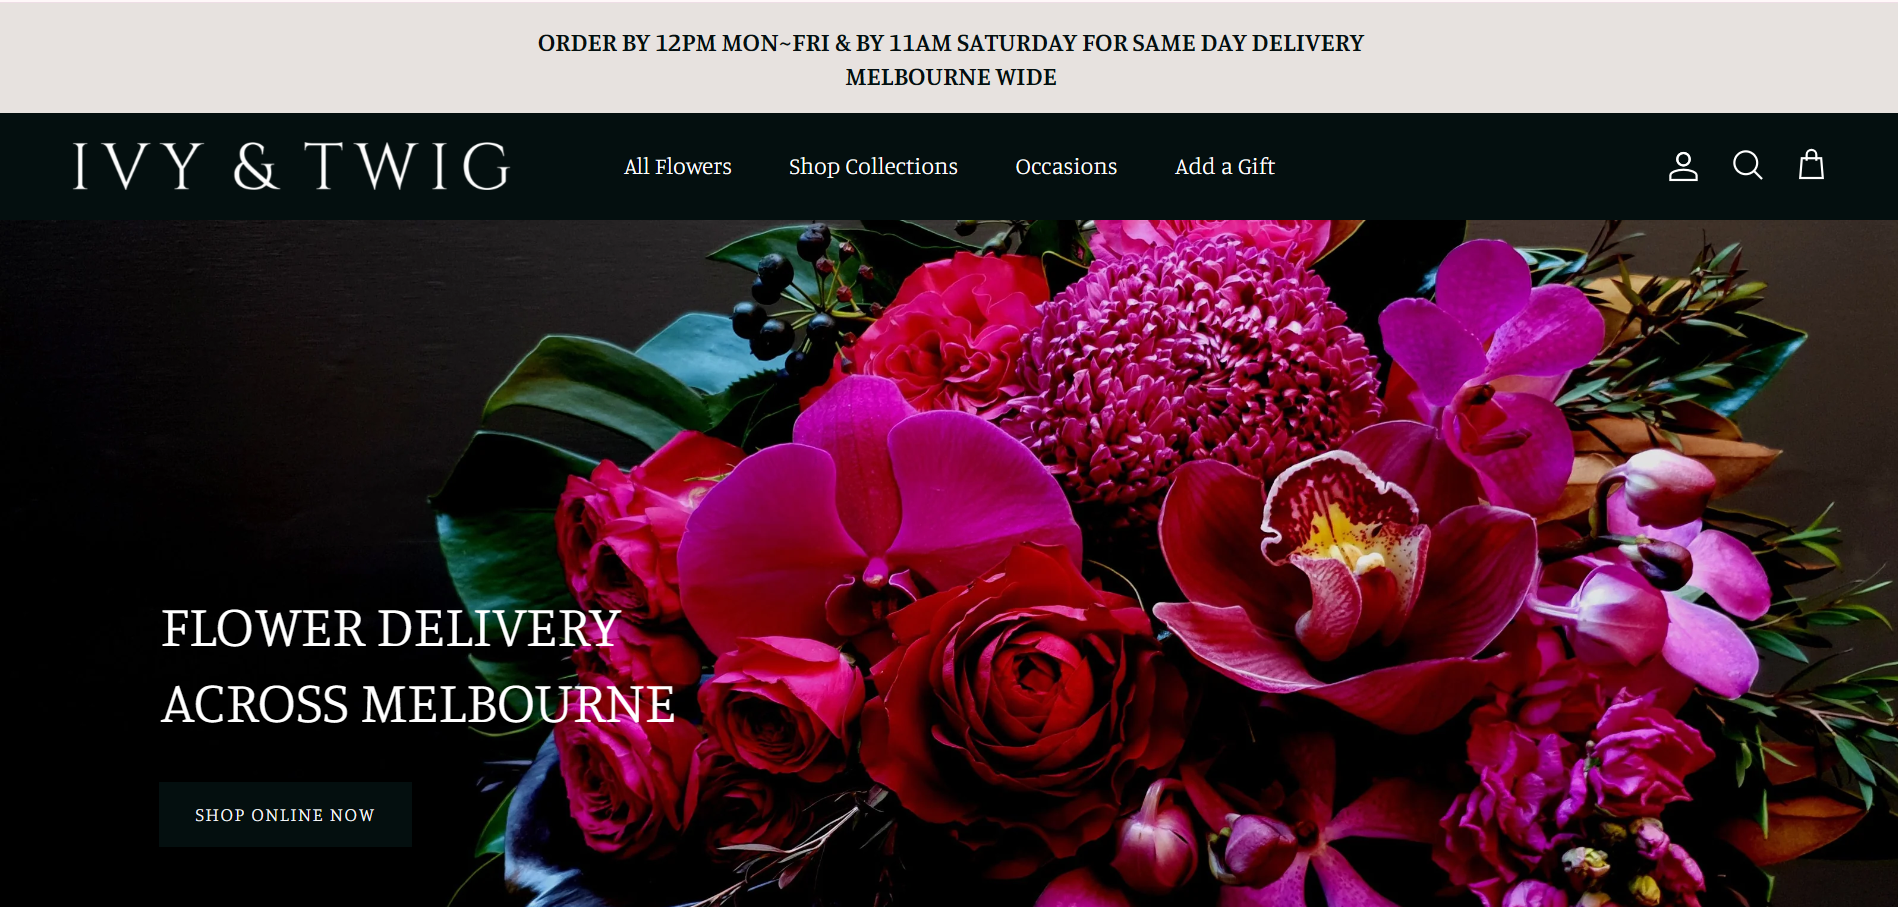Expand the Shop Collections menu

[x=872, y=167]
